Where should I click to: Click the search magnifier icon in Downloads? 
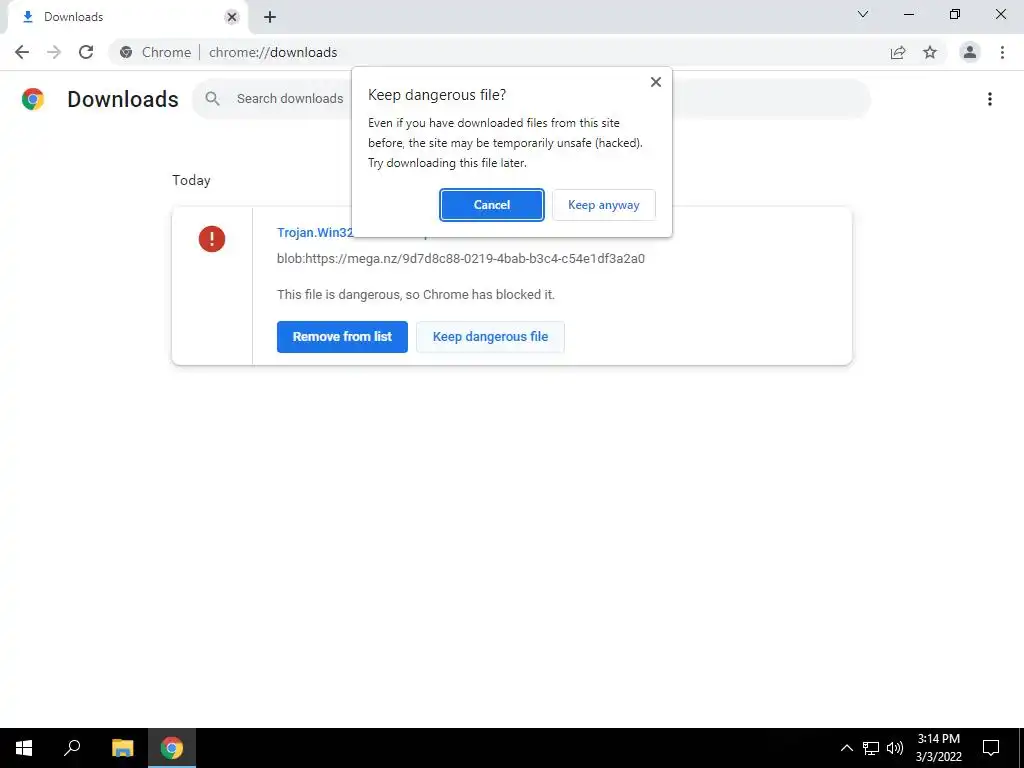pyautogui.click(x=212, y=99)
